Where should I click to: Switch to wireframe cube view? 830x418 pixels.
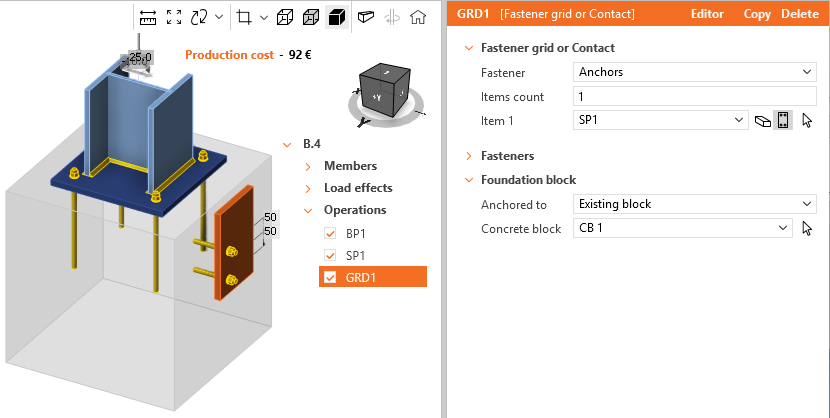tap(285, 17)
